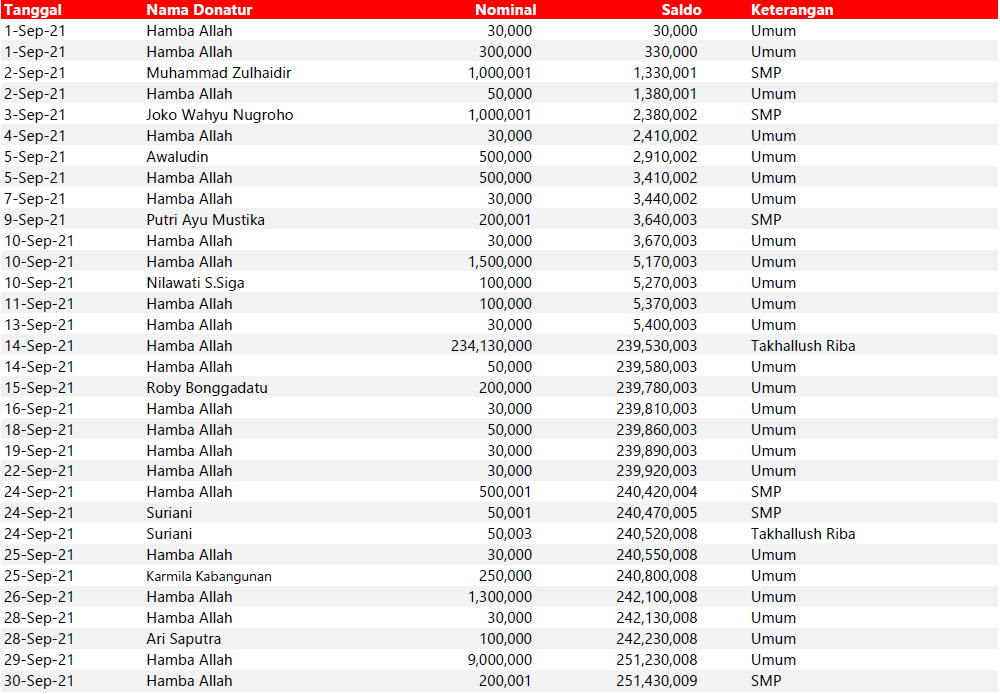Image resolution: width=1000 pixels, height=694 pixels.
Task: Select the Nilawati S.Siga cell
Action: pos(195,283)
